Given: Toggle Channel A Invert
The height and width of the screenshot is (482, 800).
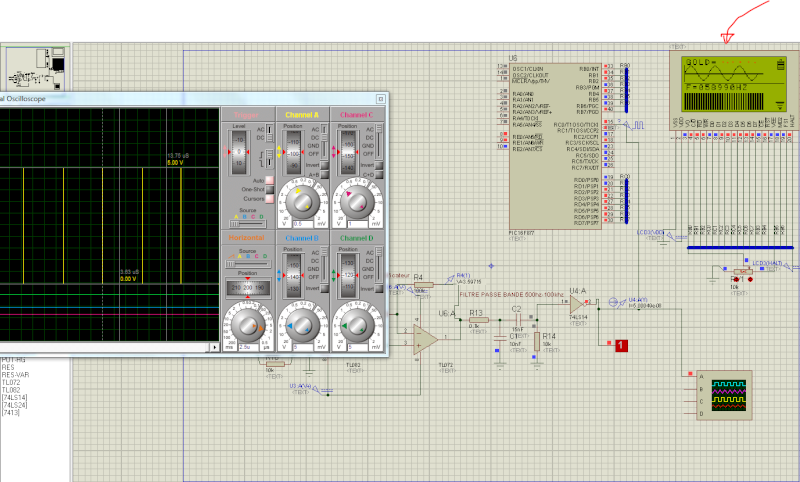Looking at the screenshot, I should click(x=324, y=165).
